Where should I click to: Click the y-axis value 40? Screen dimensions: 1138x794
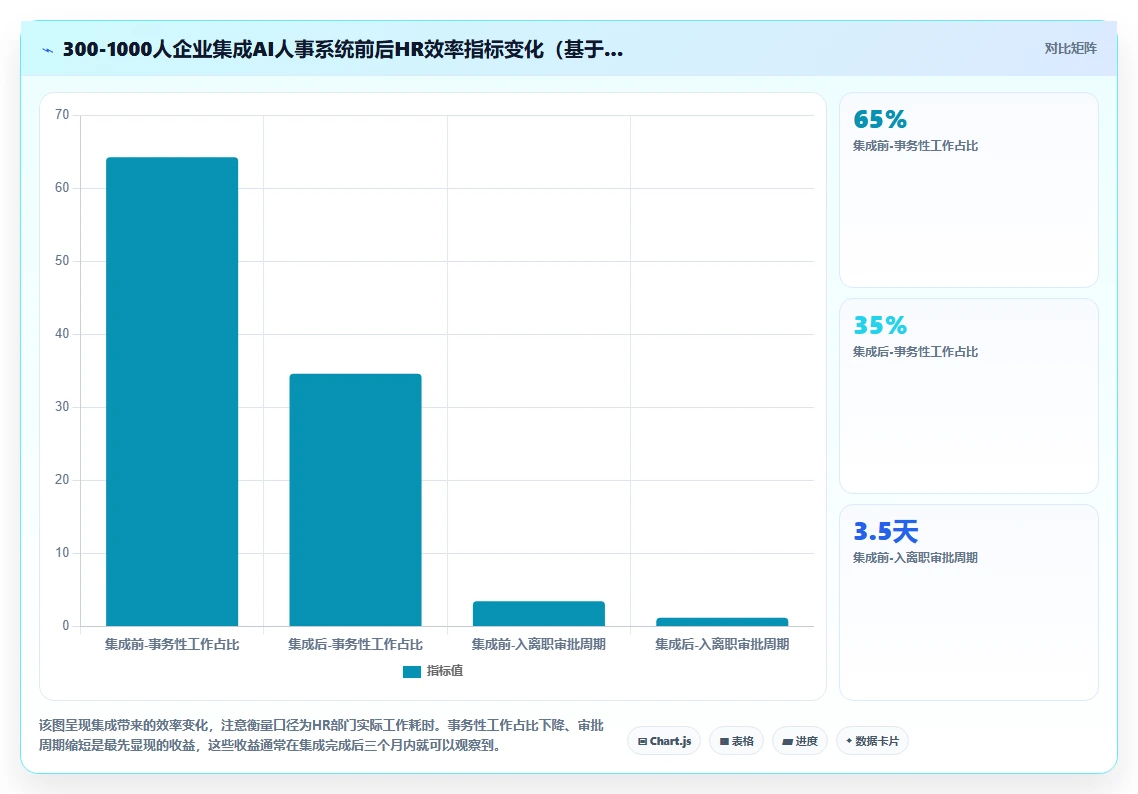[x=62, y=334]
